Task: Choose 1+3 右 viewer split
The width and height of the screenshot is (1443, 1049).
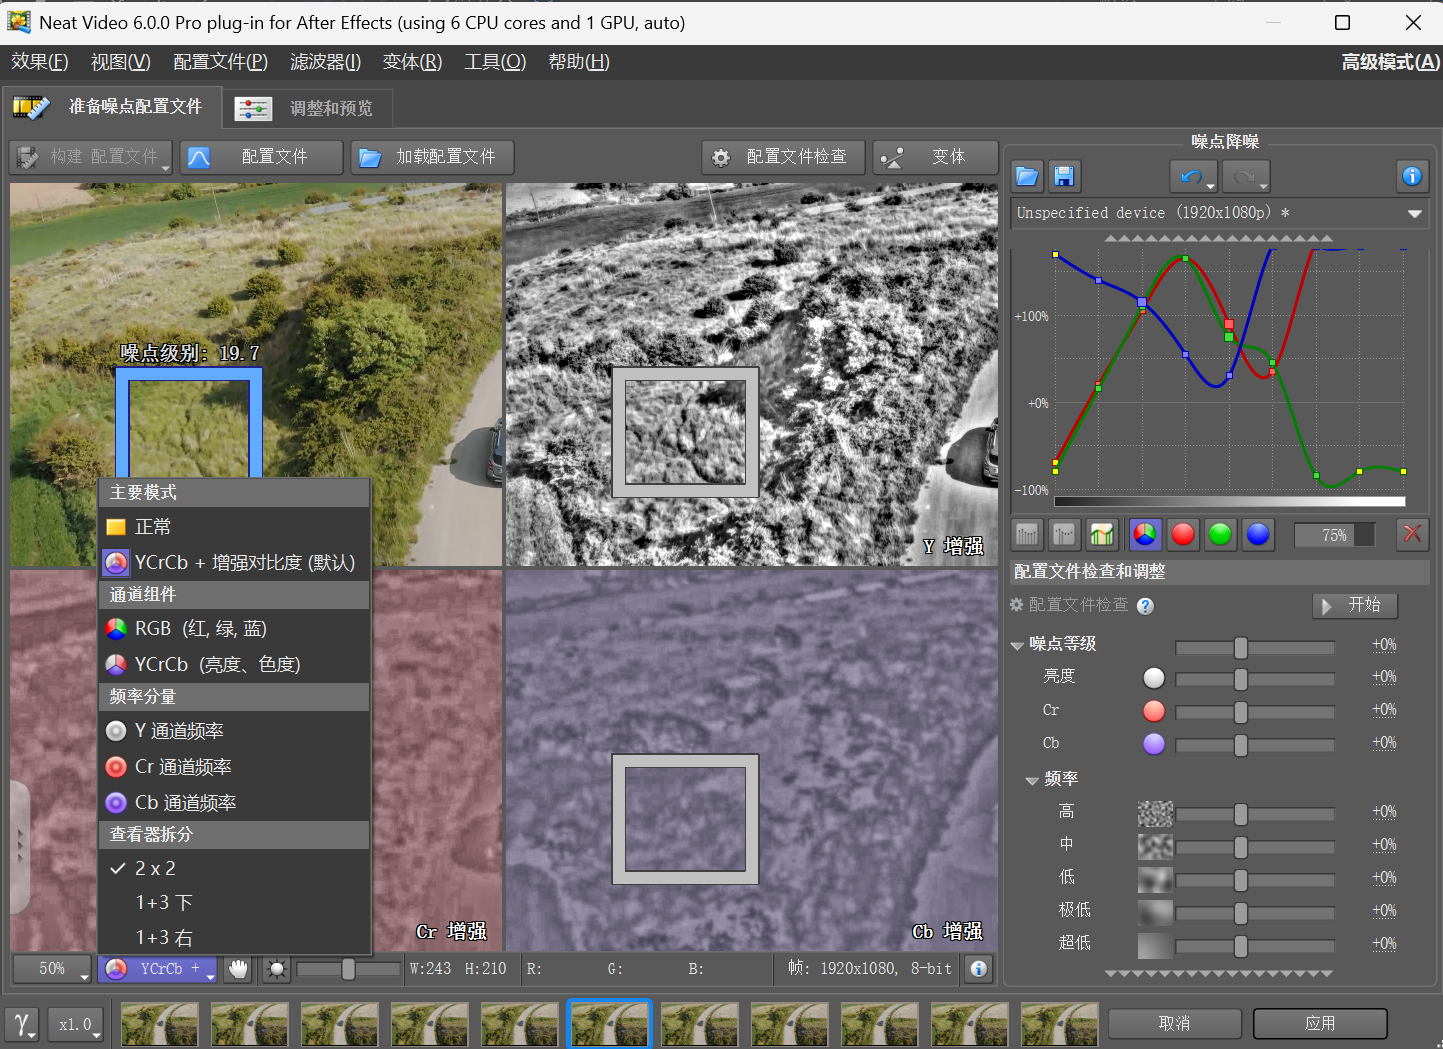Action: [x=234, y=938]
